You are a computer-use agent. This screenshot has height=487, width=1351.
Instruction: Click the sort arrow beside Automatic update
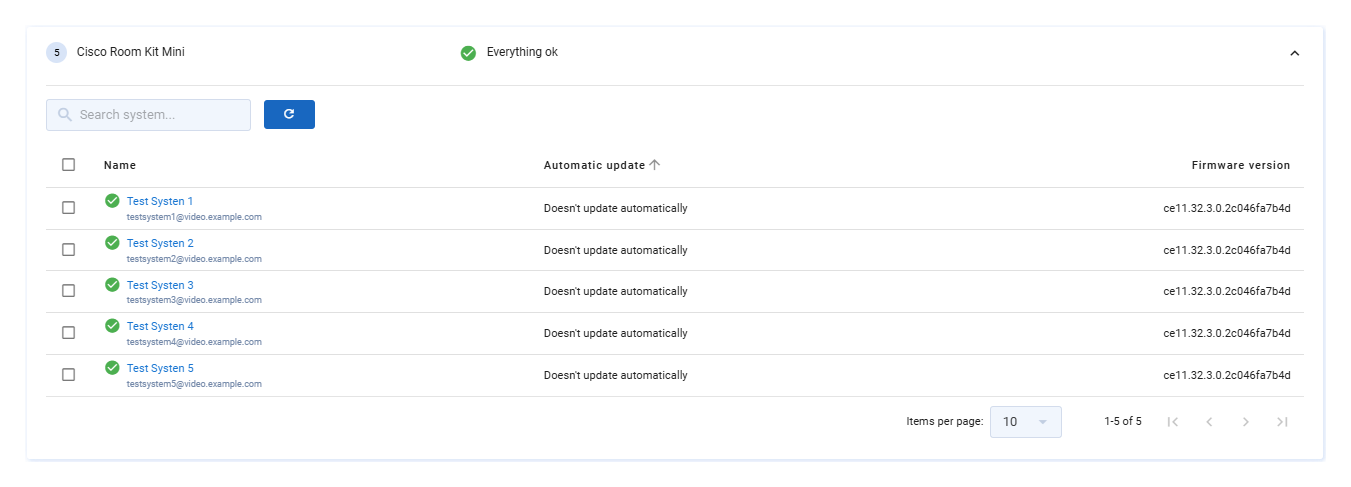pyautogui.click(x=655, y=165)
